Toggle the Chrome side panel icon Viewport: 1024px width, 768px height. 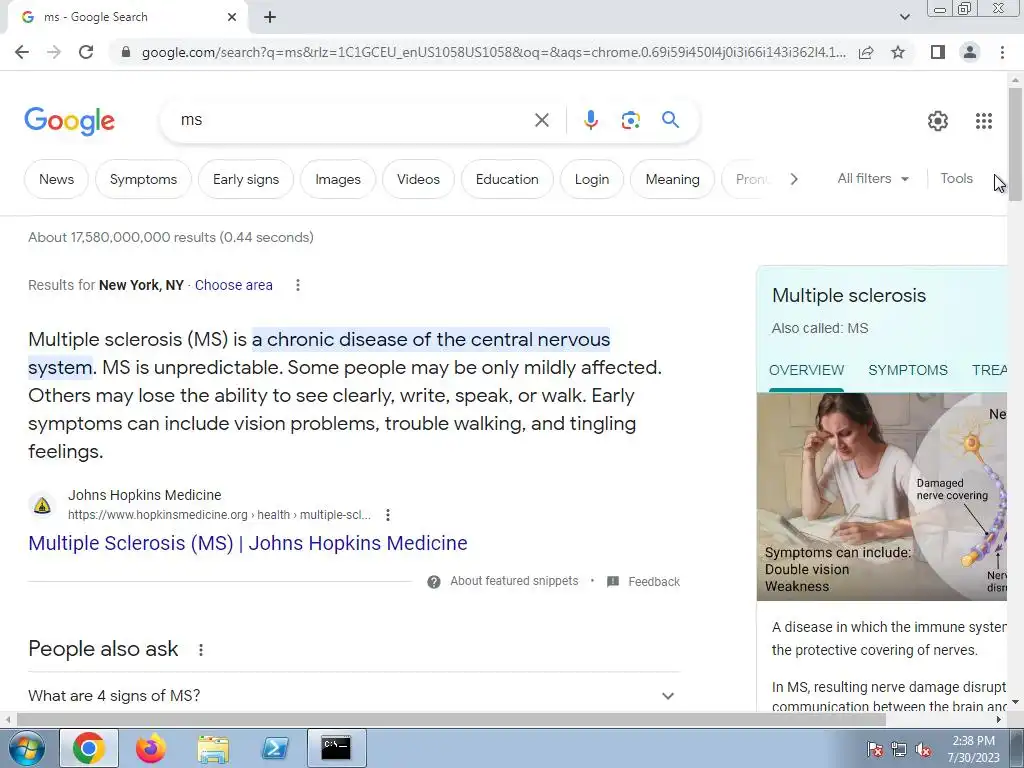[x=938, y=52]
